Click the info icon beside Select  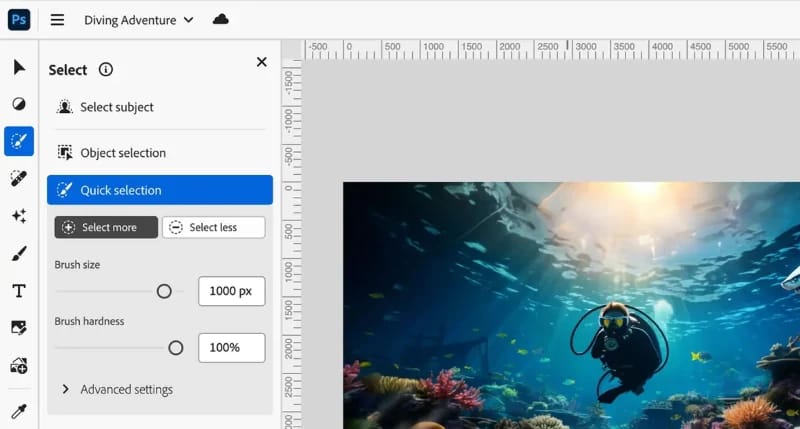(x=106, y=69)
